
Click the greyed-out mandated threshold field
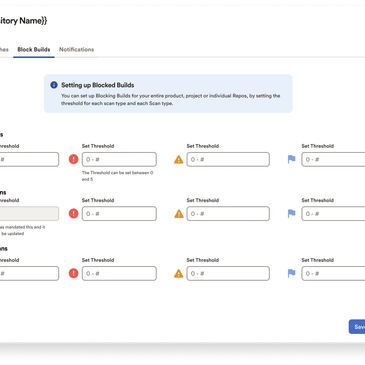(x=29, y=214)
